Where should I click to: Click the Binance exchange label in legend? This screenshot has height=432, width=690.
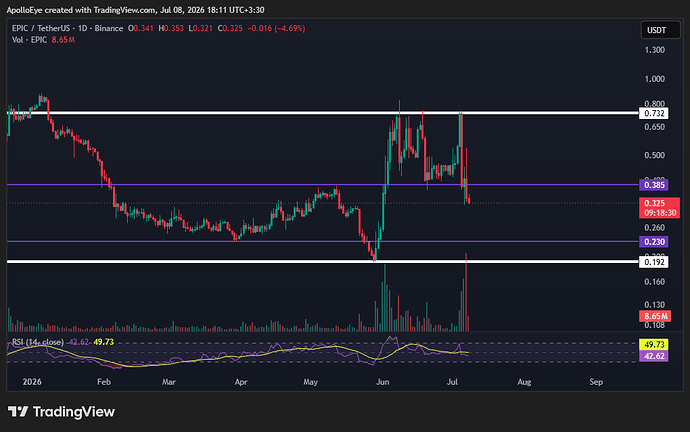[109, 28]
